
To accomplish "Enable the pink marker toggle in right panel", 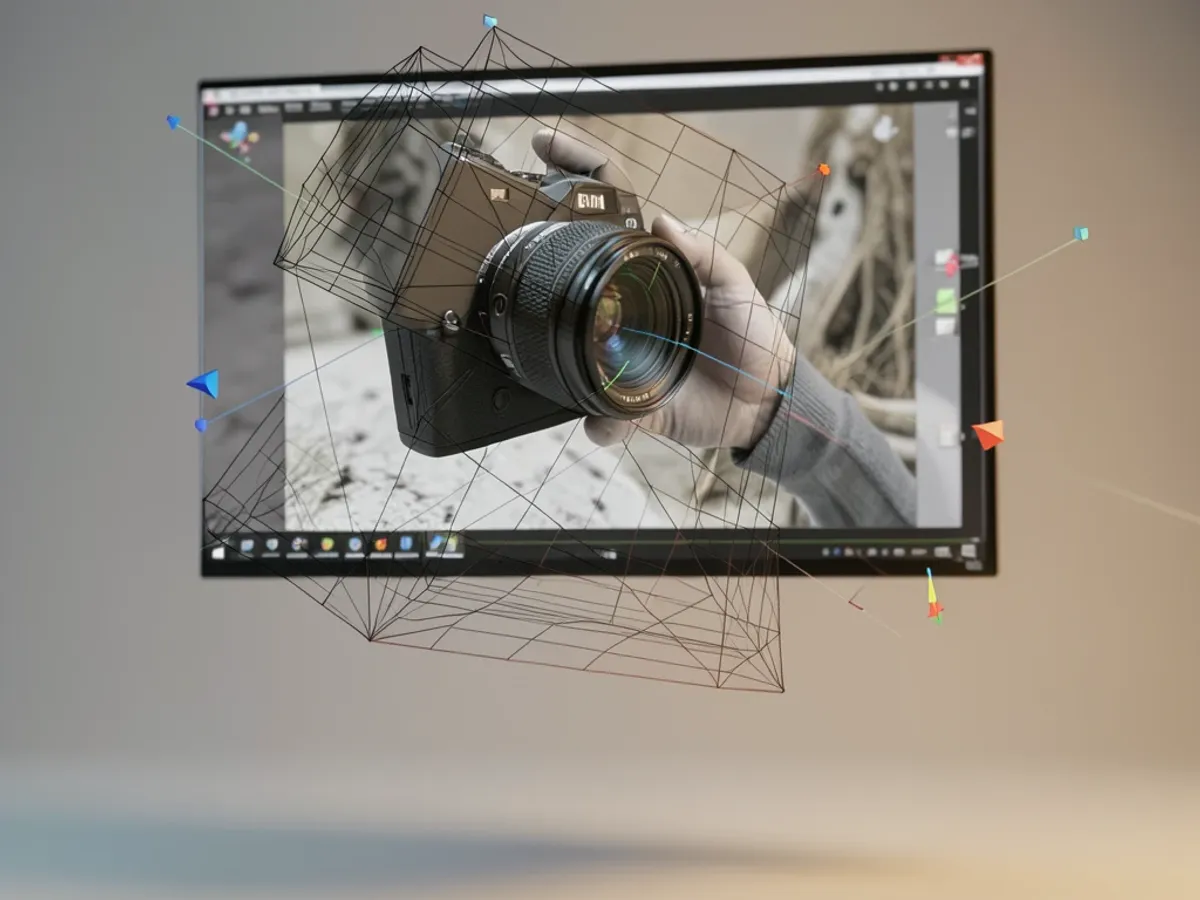I will point(950,268).
